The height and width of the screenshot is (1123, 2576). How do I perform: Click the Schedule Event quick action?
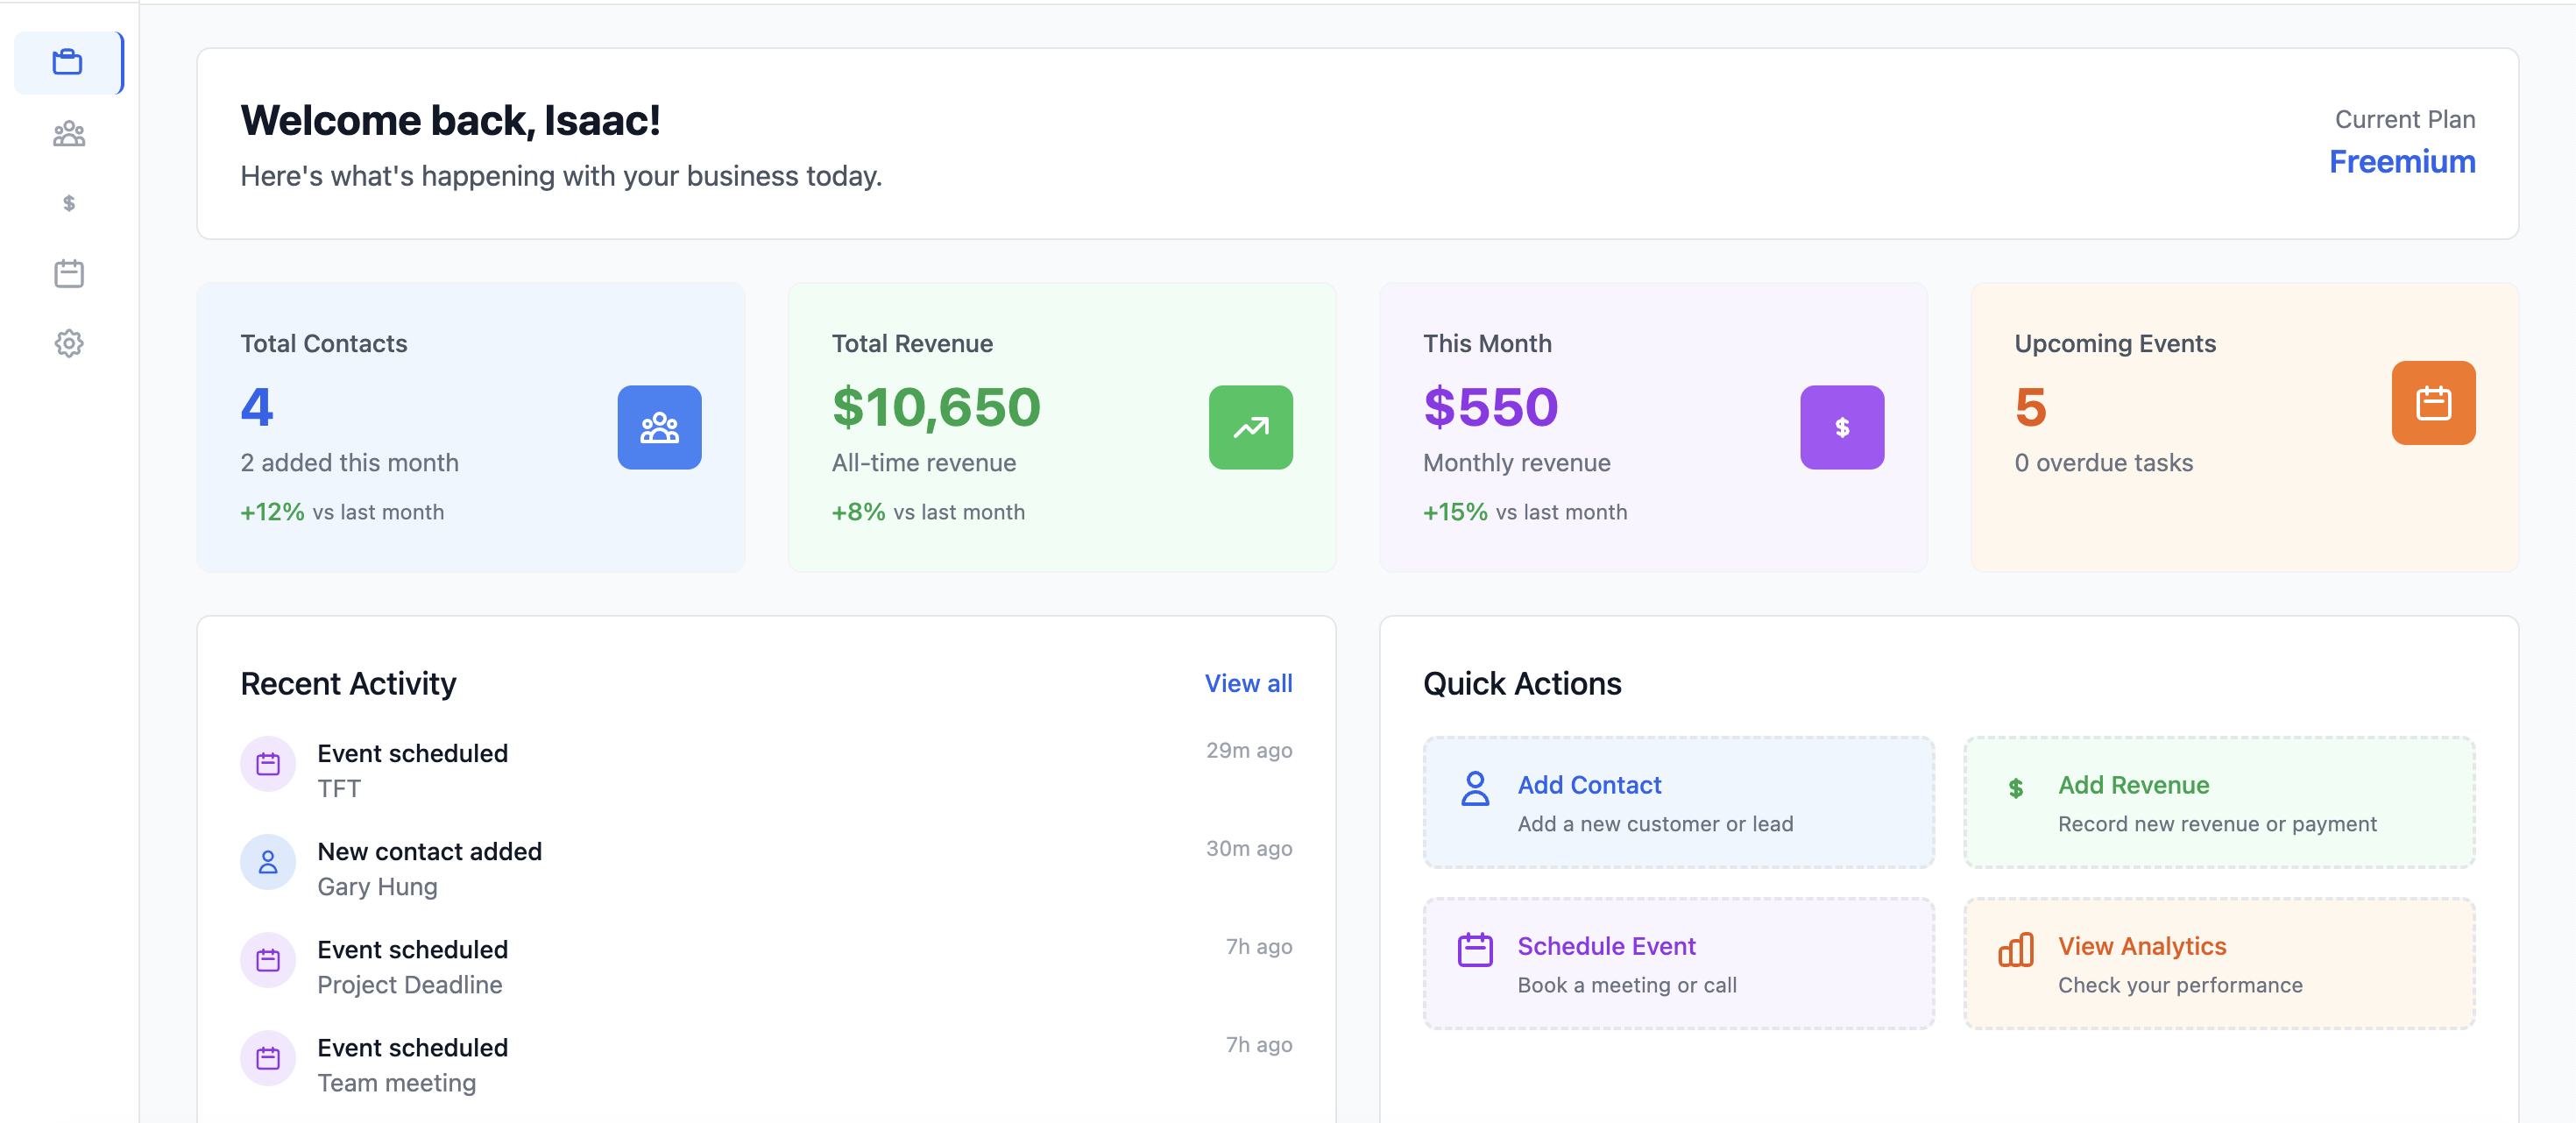(1678, 963)
